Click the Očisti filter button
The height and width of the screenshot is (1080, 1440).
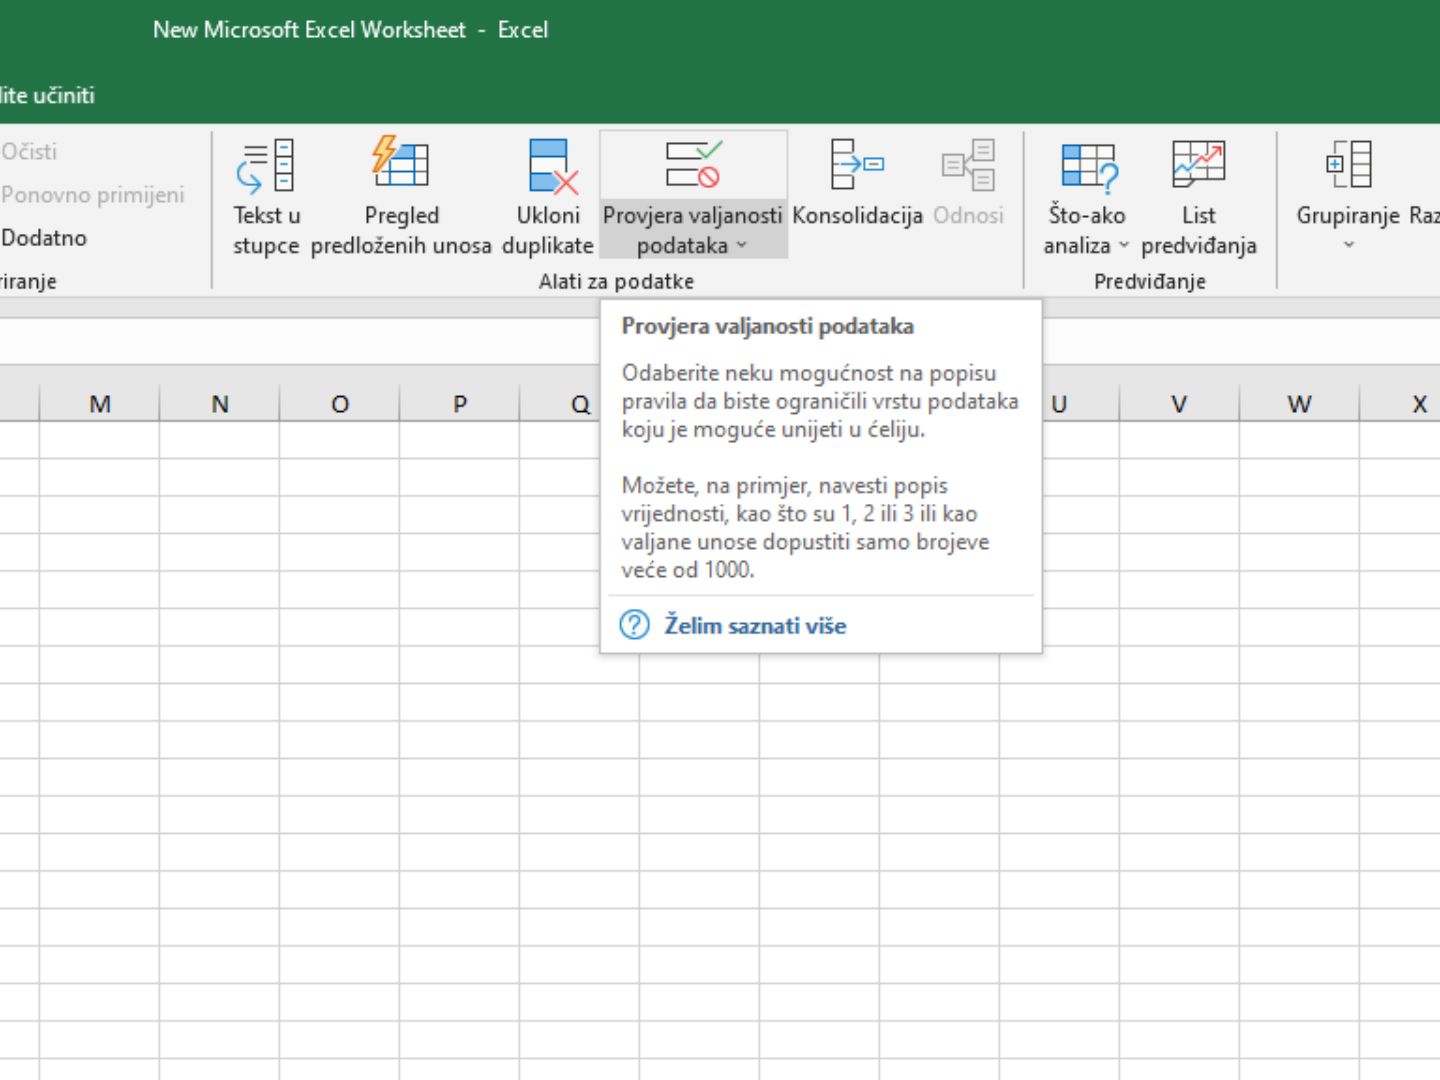coord(29,152)
